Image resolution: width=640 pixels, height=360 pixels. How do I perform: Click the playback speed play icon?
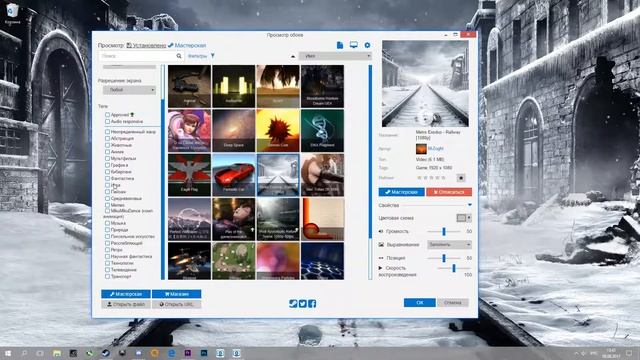tap(380, 268)
